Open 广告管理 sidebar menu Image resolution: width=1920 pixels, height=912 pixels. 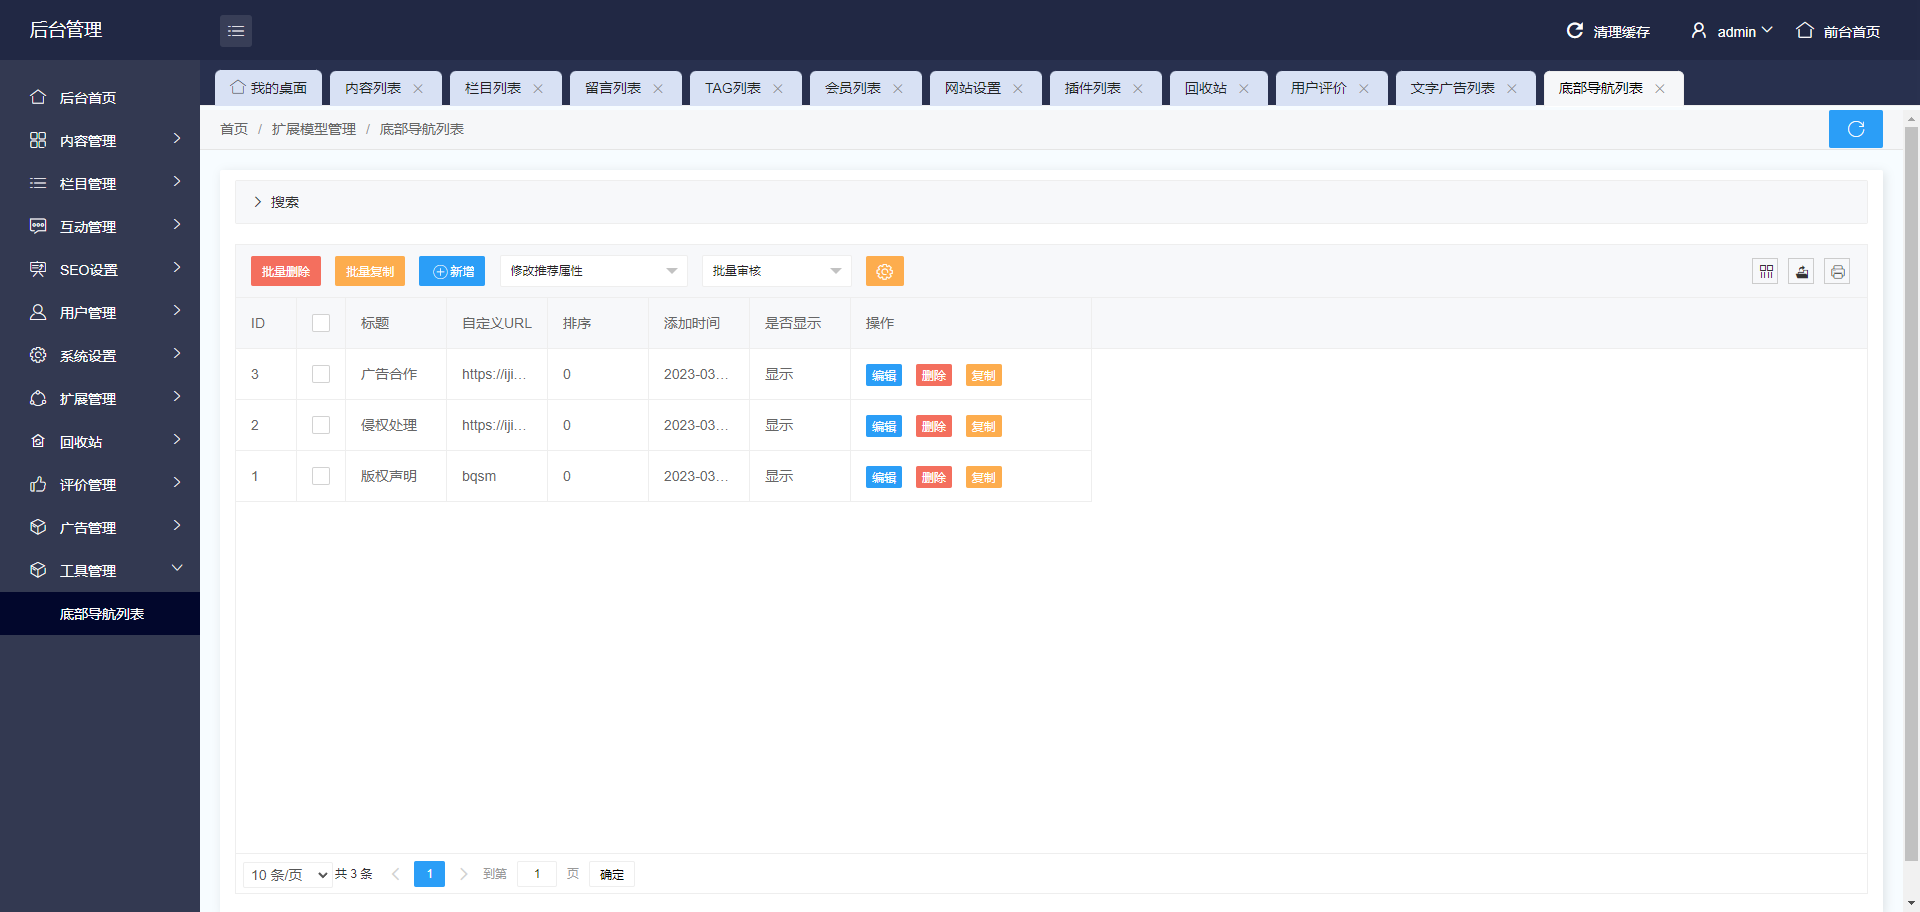pyautogui.click(x=100, y=527)
